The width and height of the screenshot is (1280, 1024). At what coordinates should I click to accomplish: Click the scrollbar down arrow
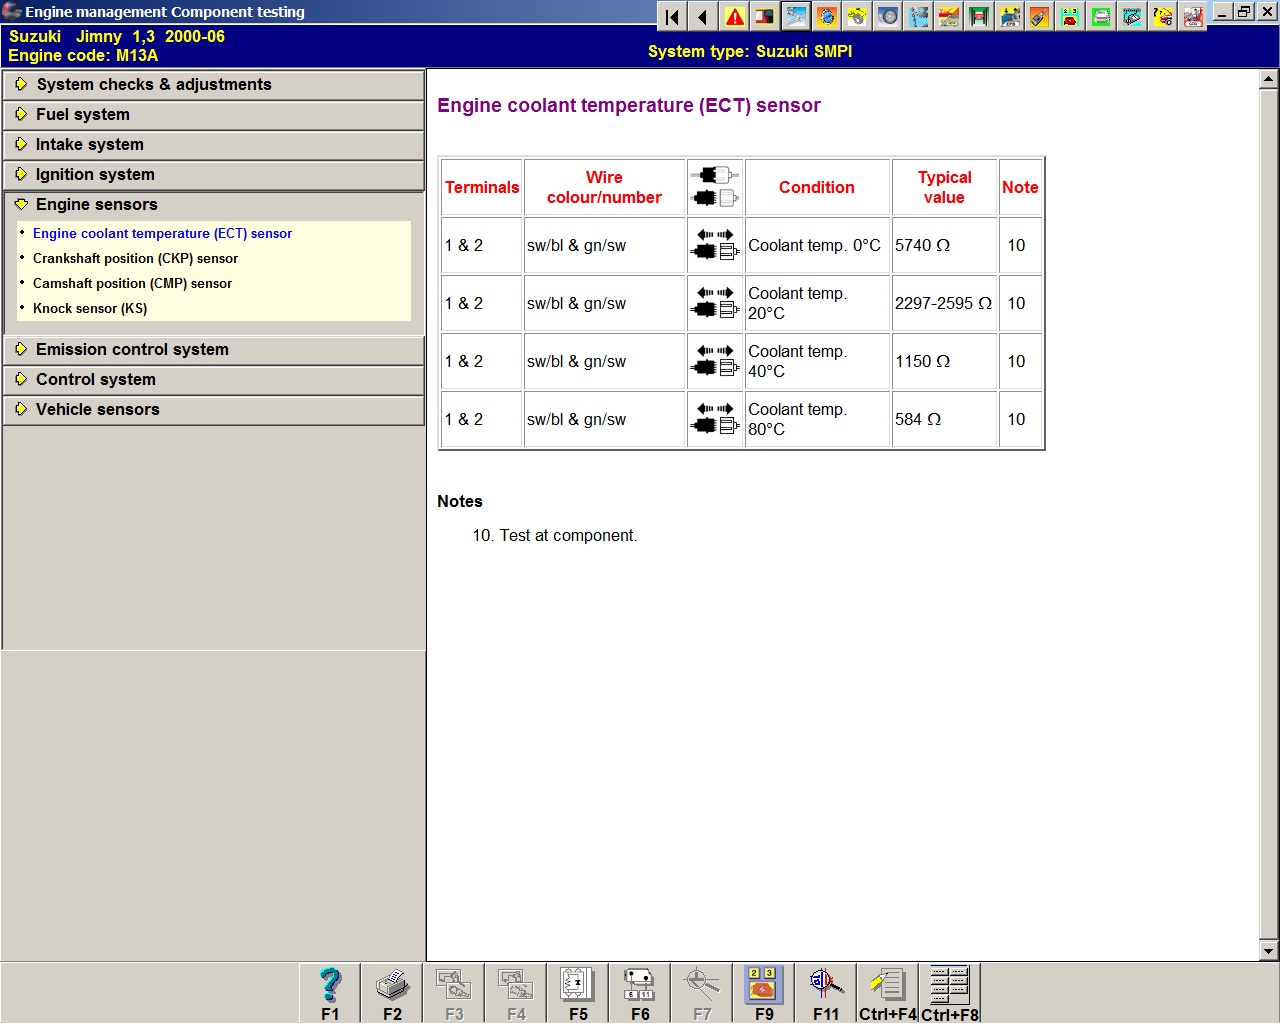1268,951
